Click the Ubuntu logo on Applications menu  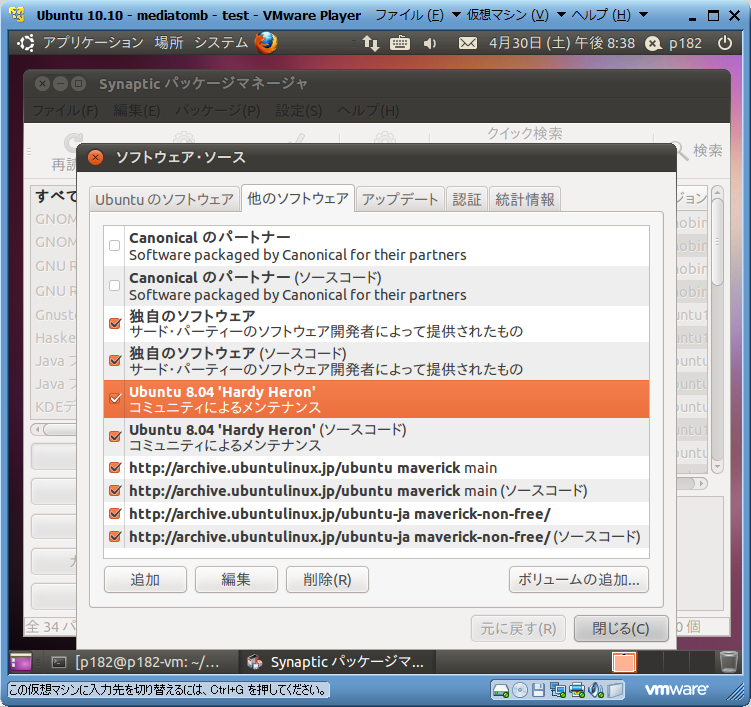point(26,43)
